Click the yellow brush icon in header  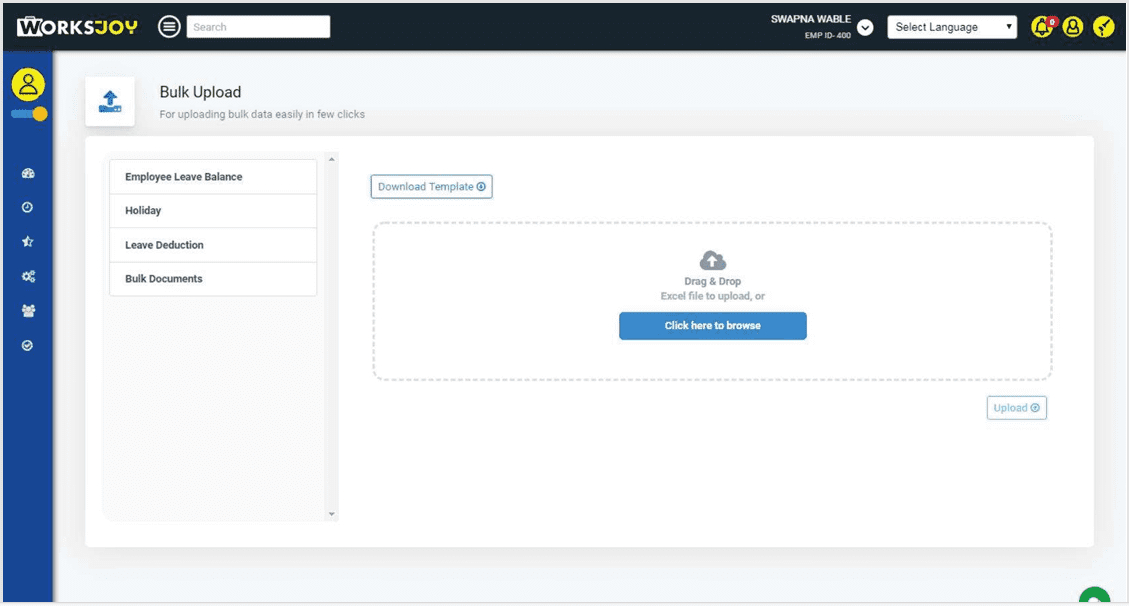(1103, 27)
